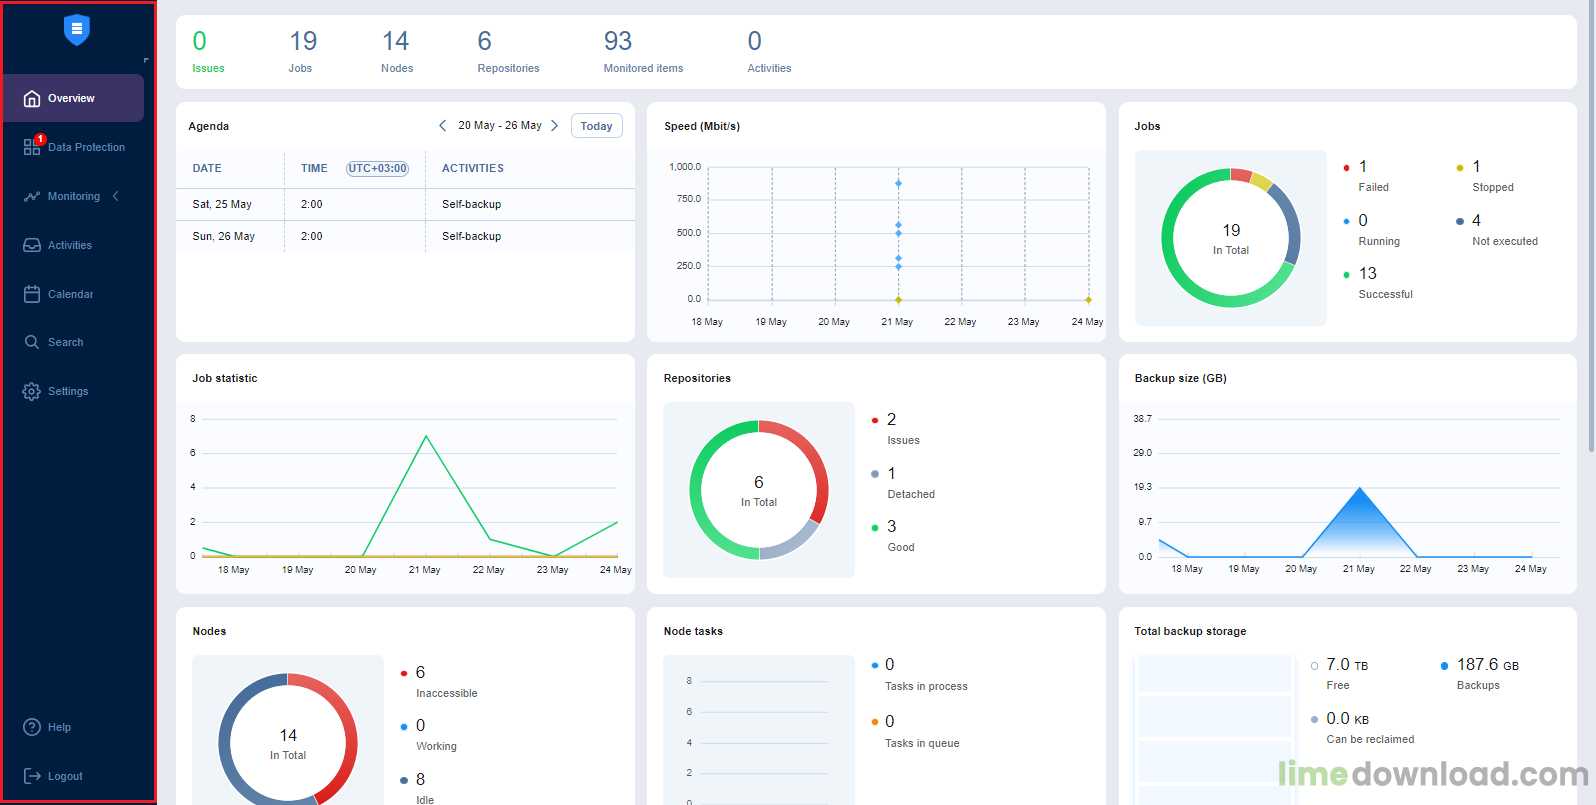
Task: Click the Today button in Agenda
Action: pyautogui.click(x=596, y=126)
